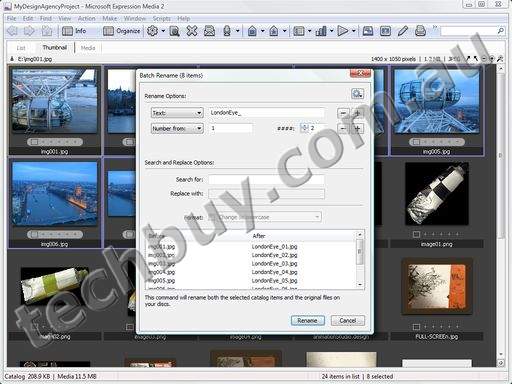Open the Organize panel button
The image size is (512, 384).
[x=121, y=31]
